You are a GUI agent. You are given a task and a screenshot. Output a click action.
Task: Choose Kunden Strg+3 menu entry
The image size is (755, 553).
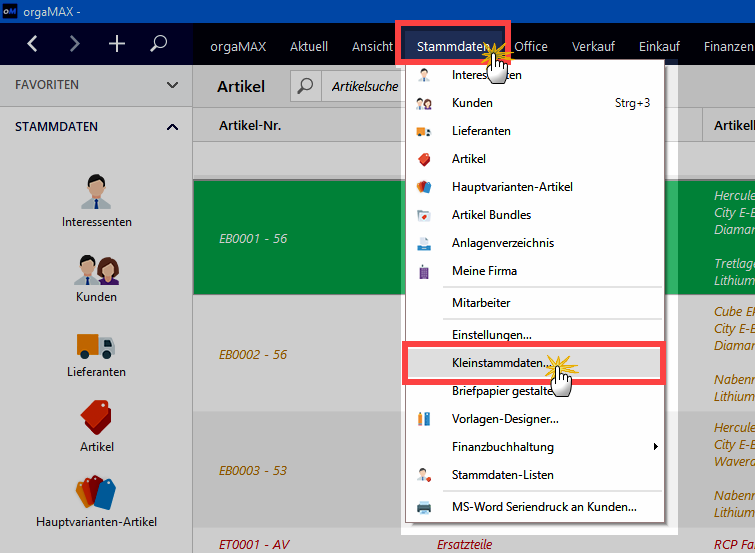pos(534,103)
